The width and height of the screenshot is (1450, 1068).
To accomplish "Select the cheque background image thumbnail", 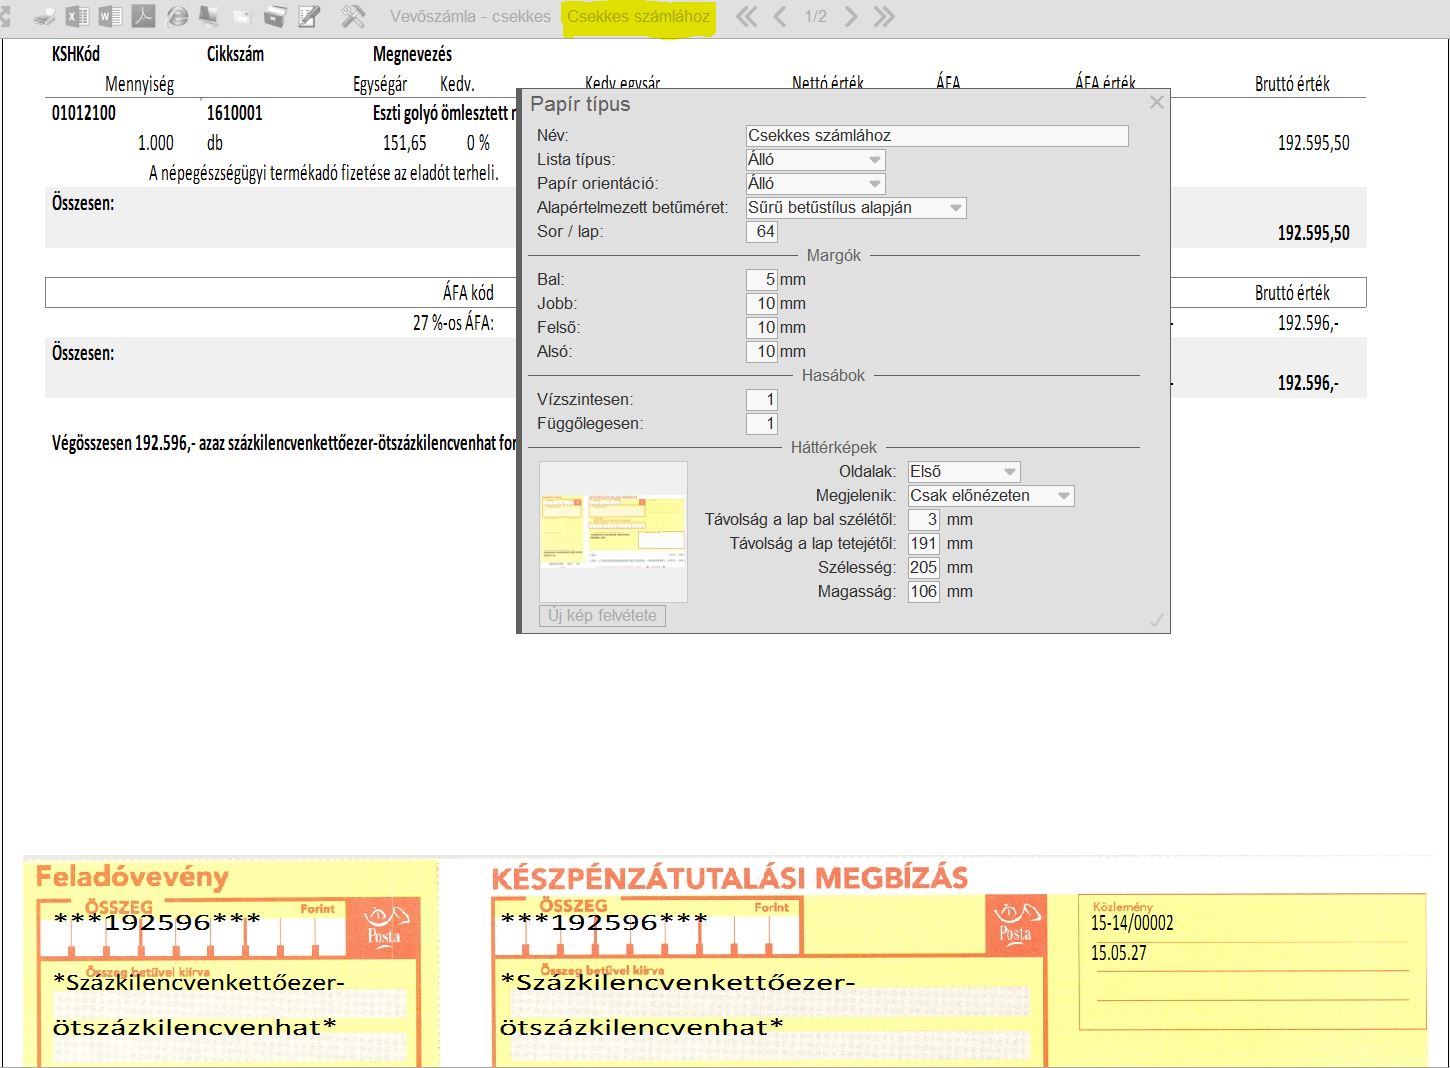I will pyautogui.click(x=613, y=532).
